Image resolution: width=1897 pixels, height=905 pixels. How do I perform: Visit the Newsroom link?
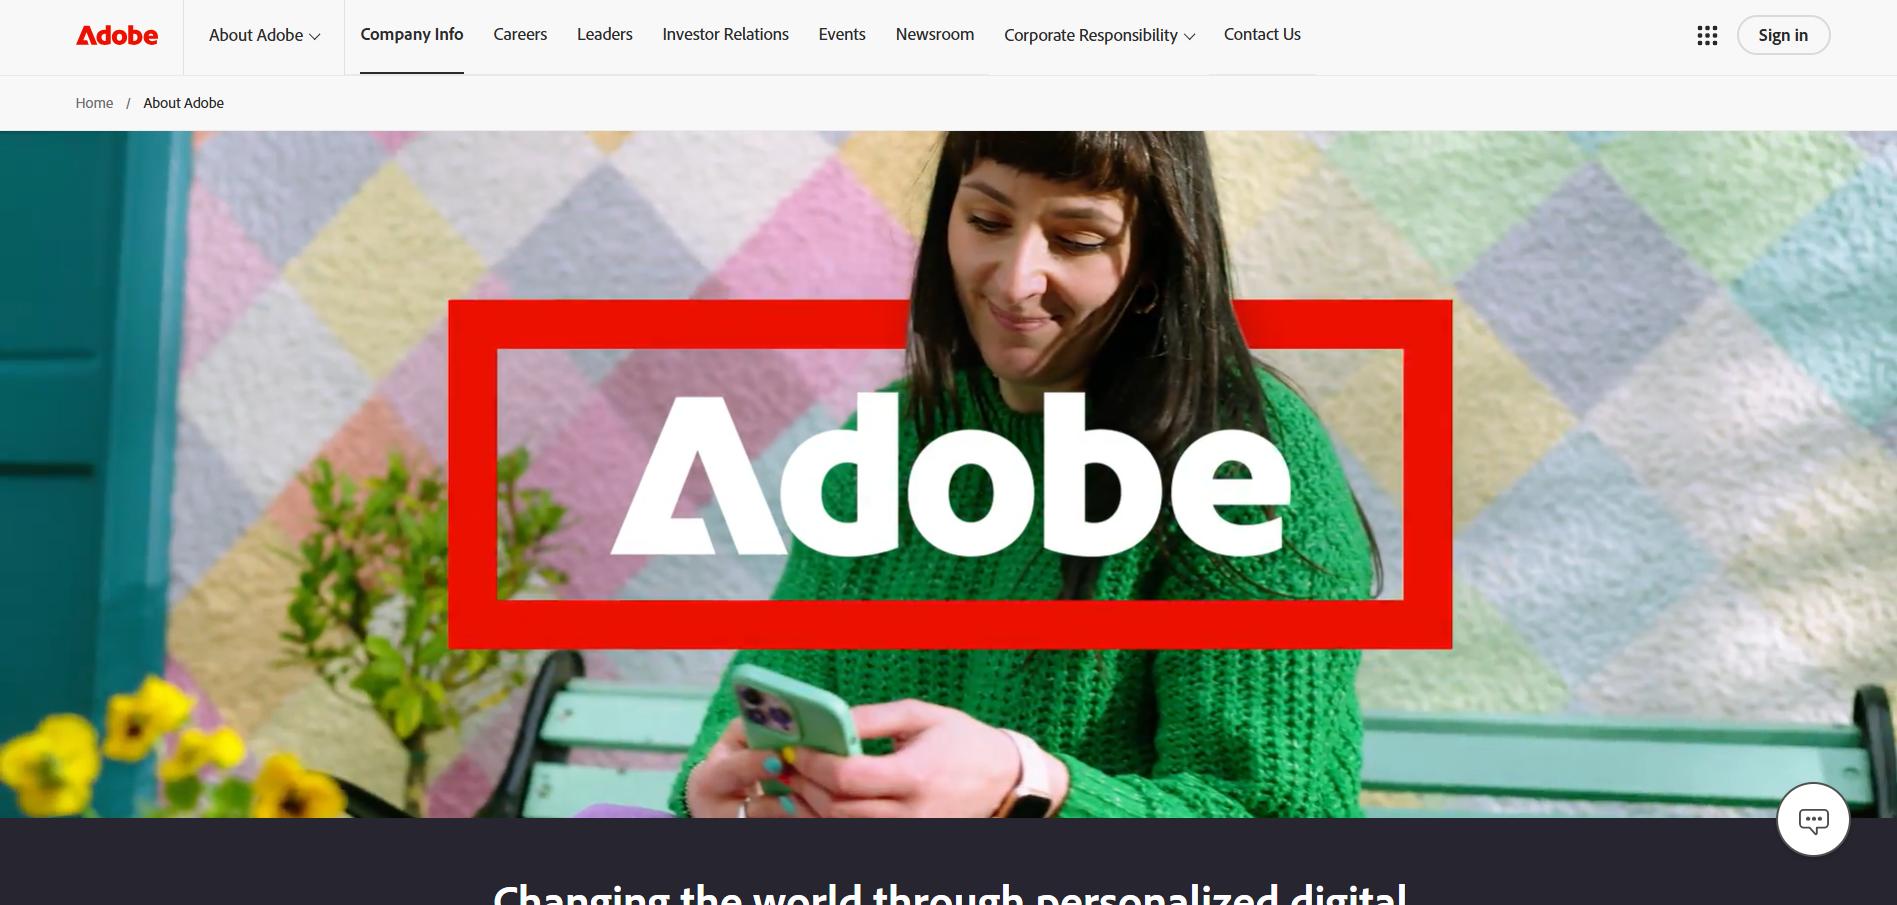pyautogui.click(x=935, y=34)
